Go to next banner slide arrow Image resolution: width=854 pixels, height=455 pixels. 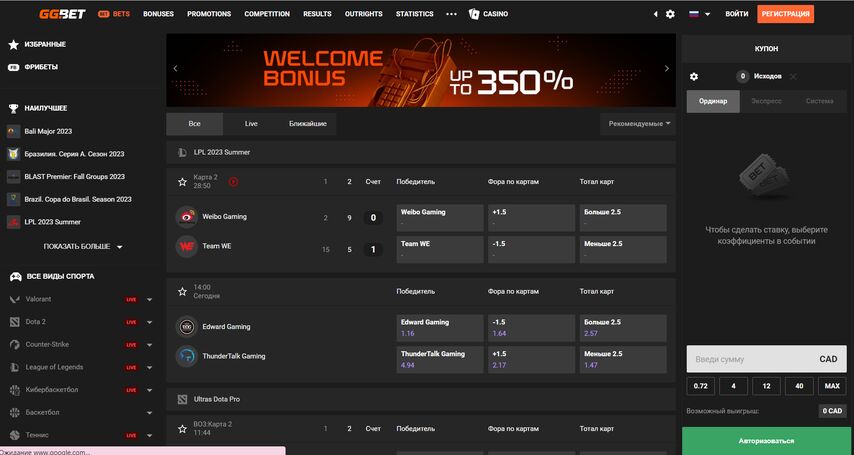tap(667, 69)
